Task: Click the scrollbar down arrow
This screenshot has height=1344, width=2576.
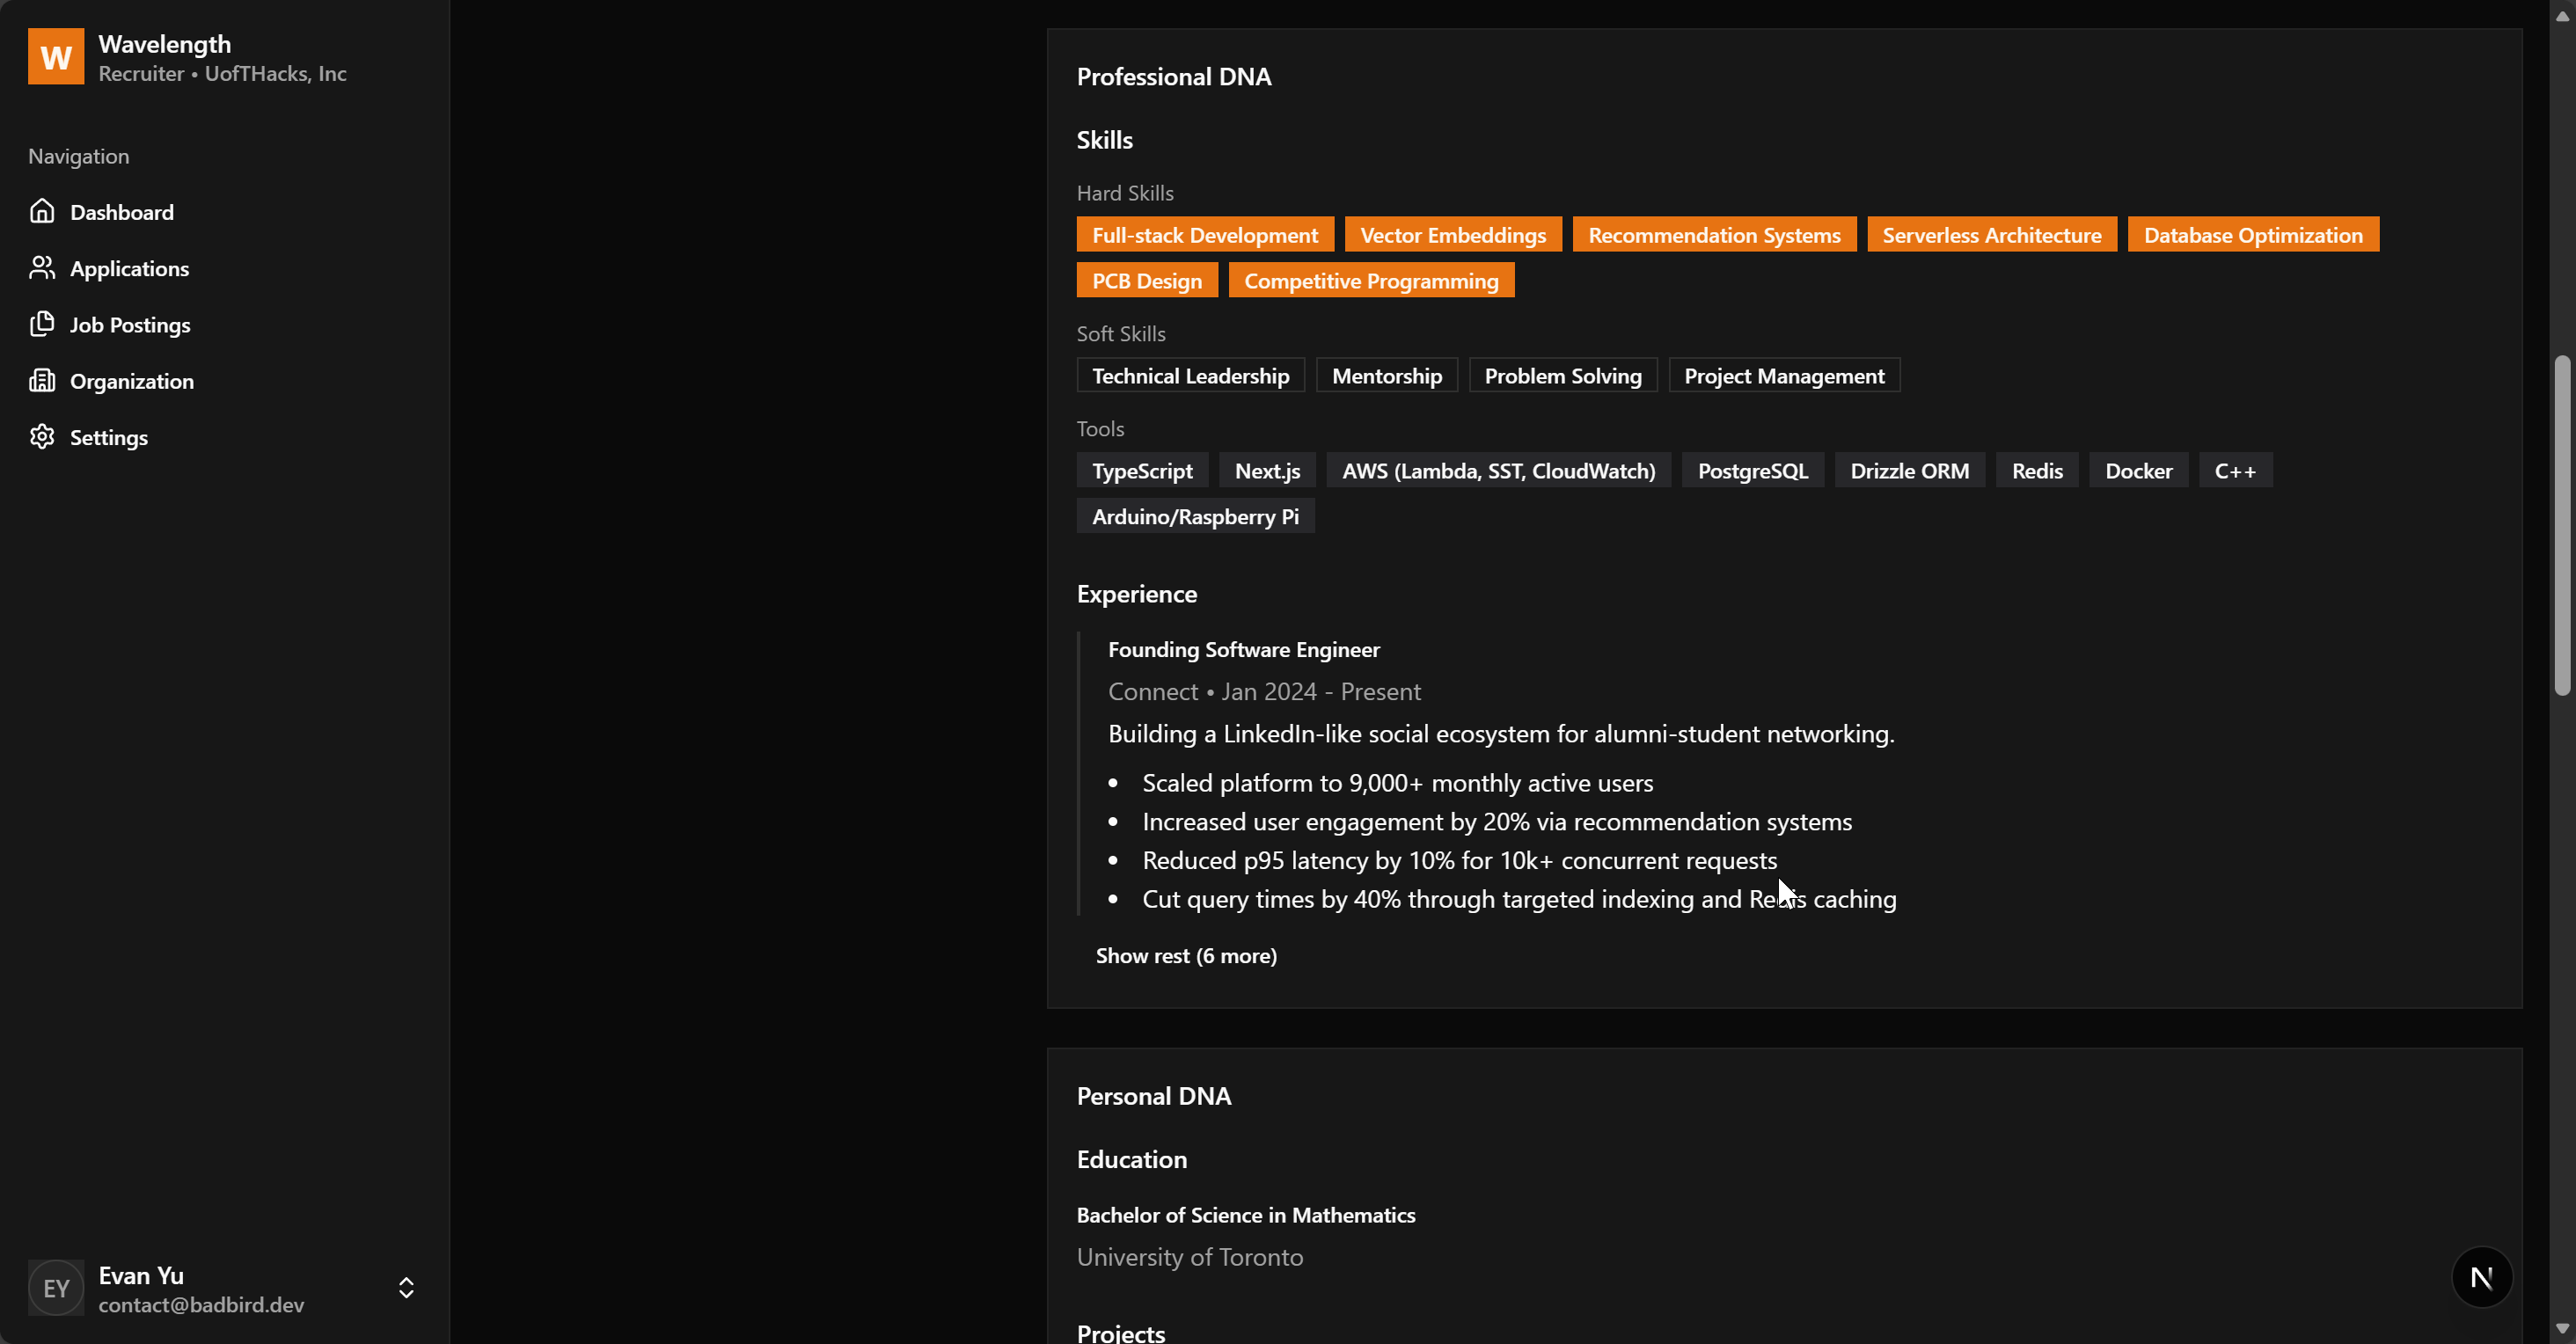Action: (x=2561, y=1329)
